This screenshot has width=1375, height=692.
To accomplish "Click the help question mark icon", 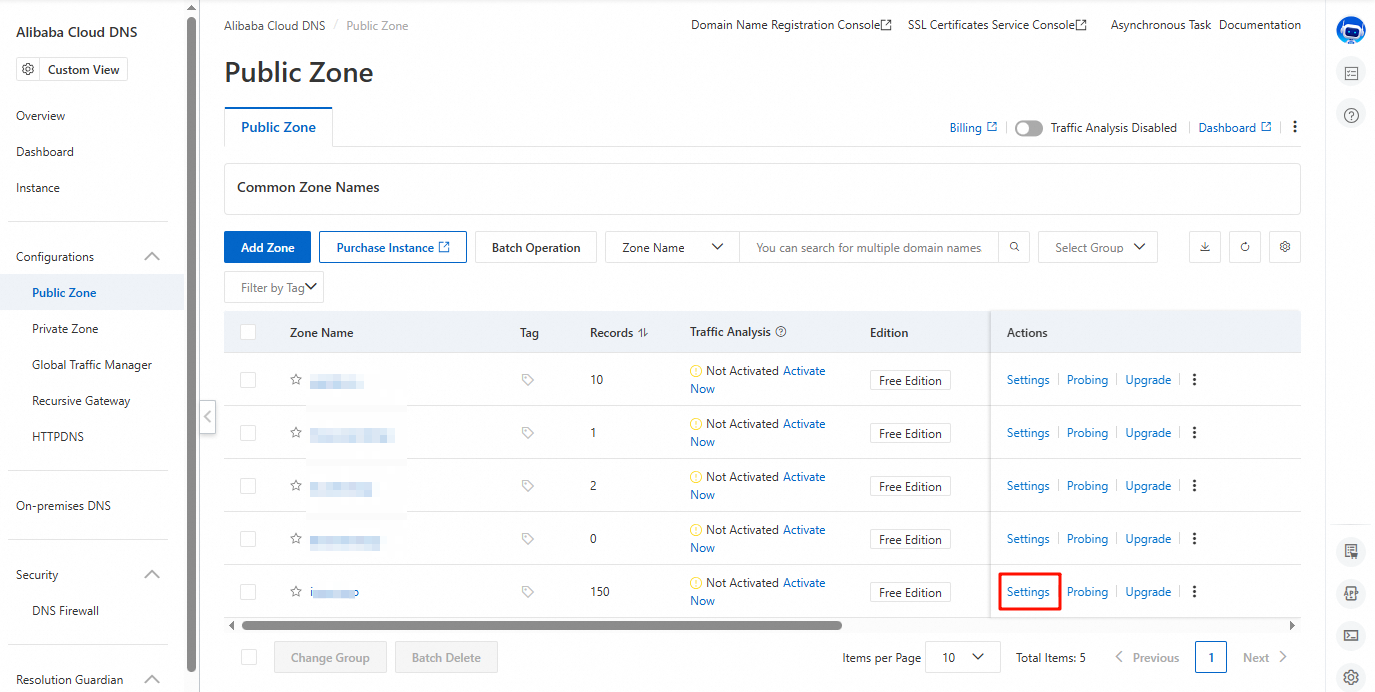I will (x=1351, y=115).
